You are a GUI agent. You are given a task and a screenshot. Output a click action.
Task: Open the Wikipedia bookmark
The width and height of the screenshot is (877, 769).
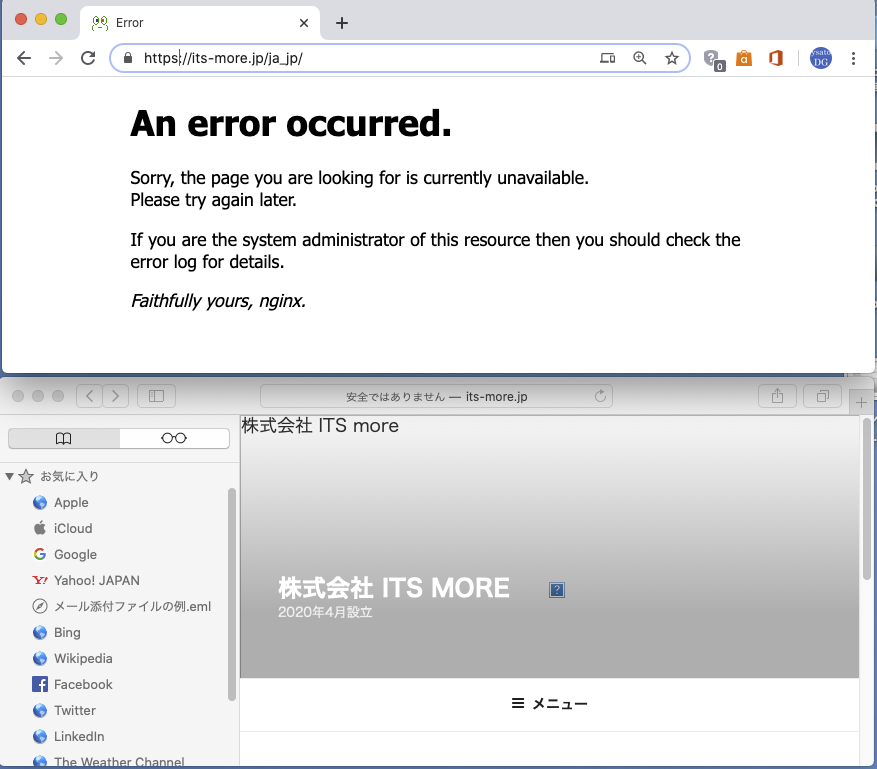pyautogui.click(x=83, y=658)
